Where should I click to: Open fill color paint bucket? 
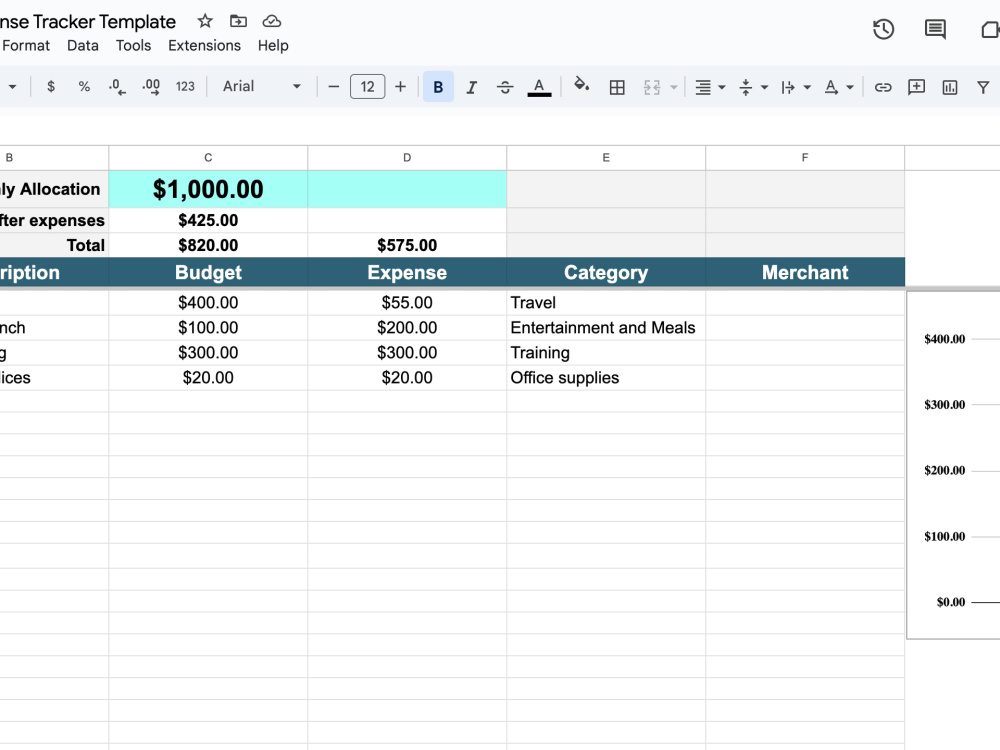(582, 85)
